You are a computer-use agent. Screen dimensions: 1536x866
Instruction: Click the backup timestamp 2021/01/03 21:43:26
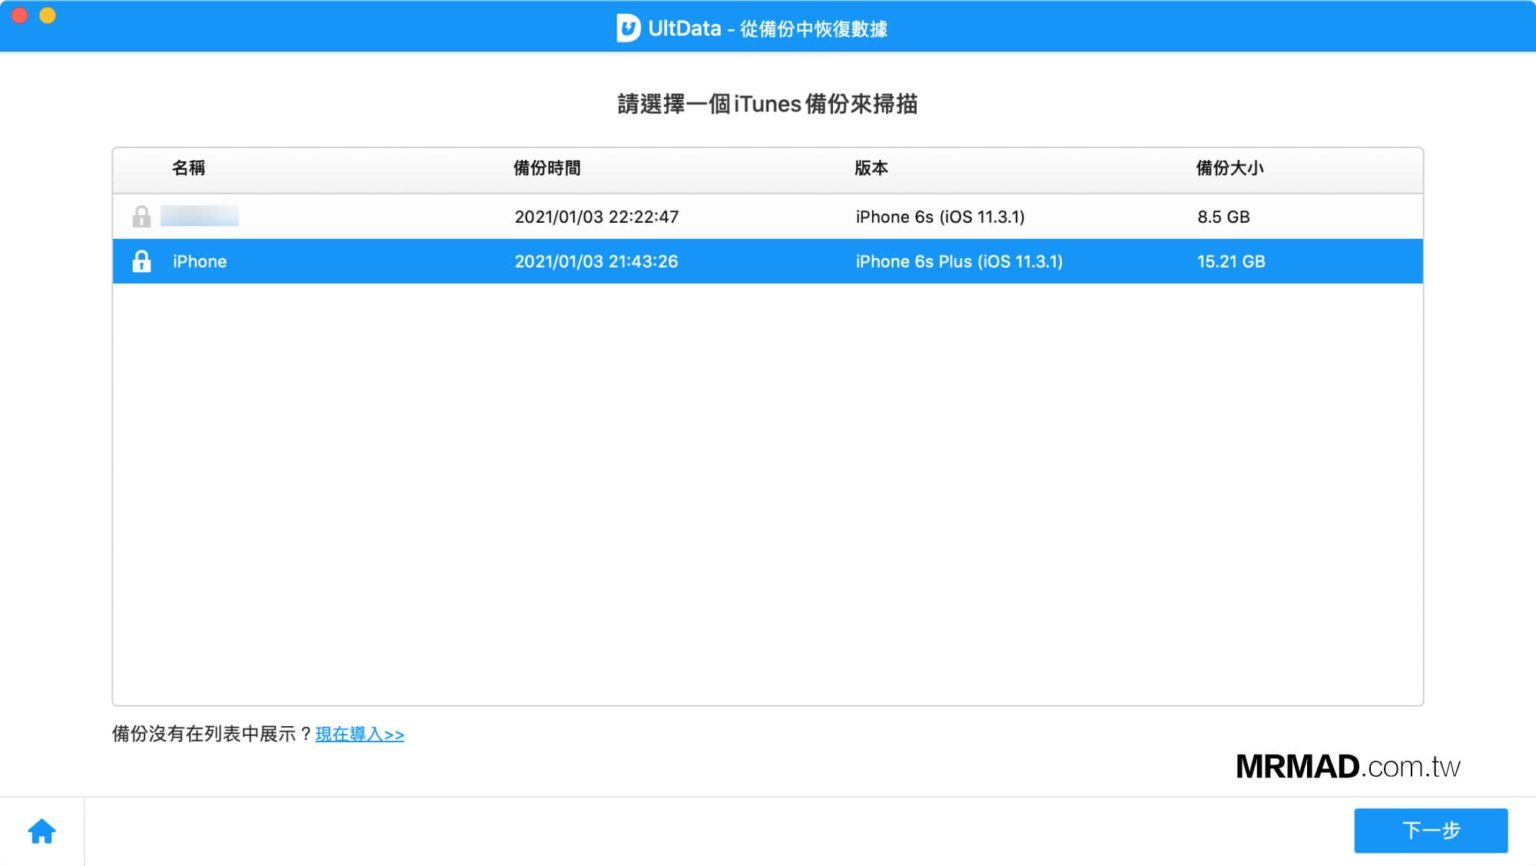click(x=596, y=261)
